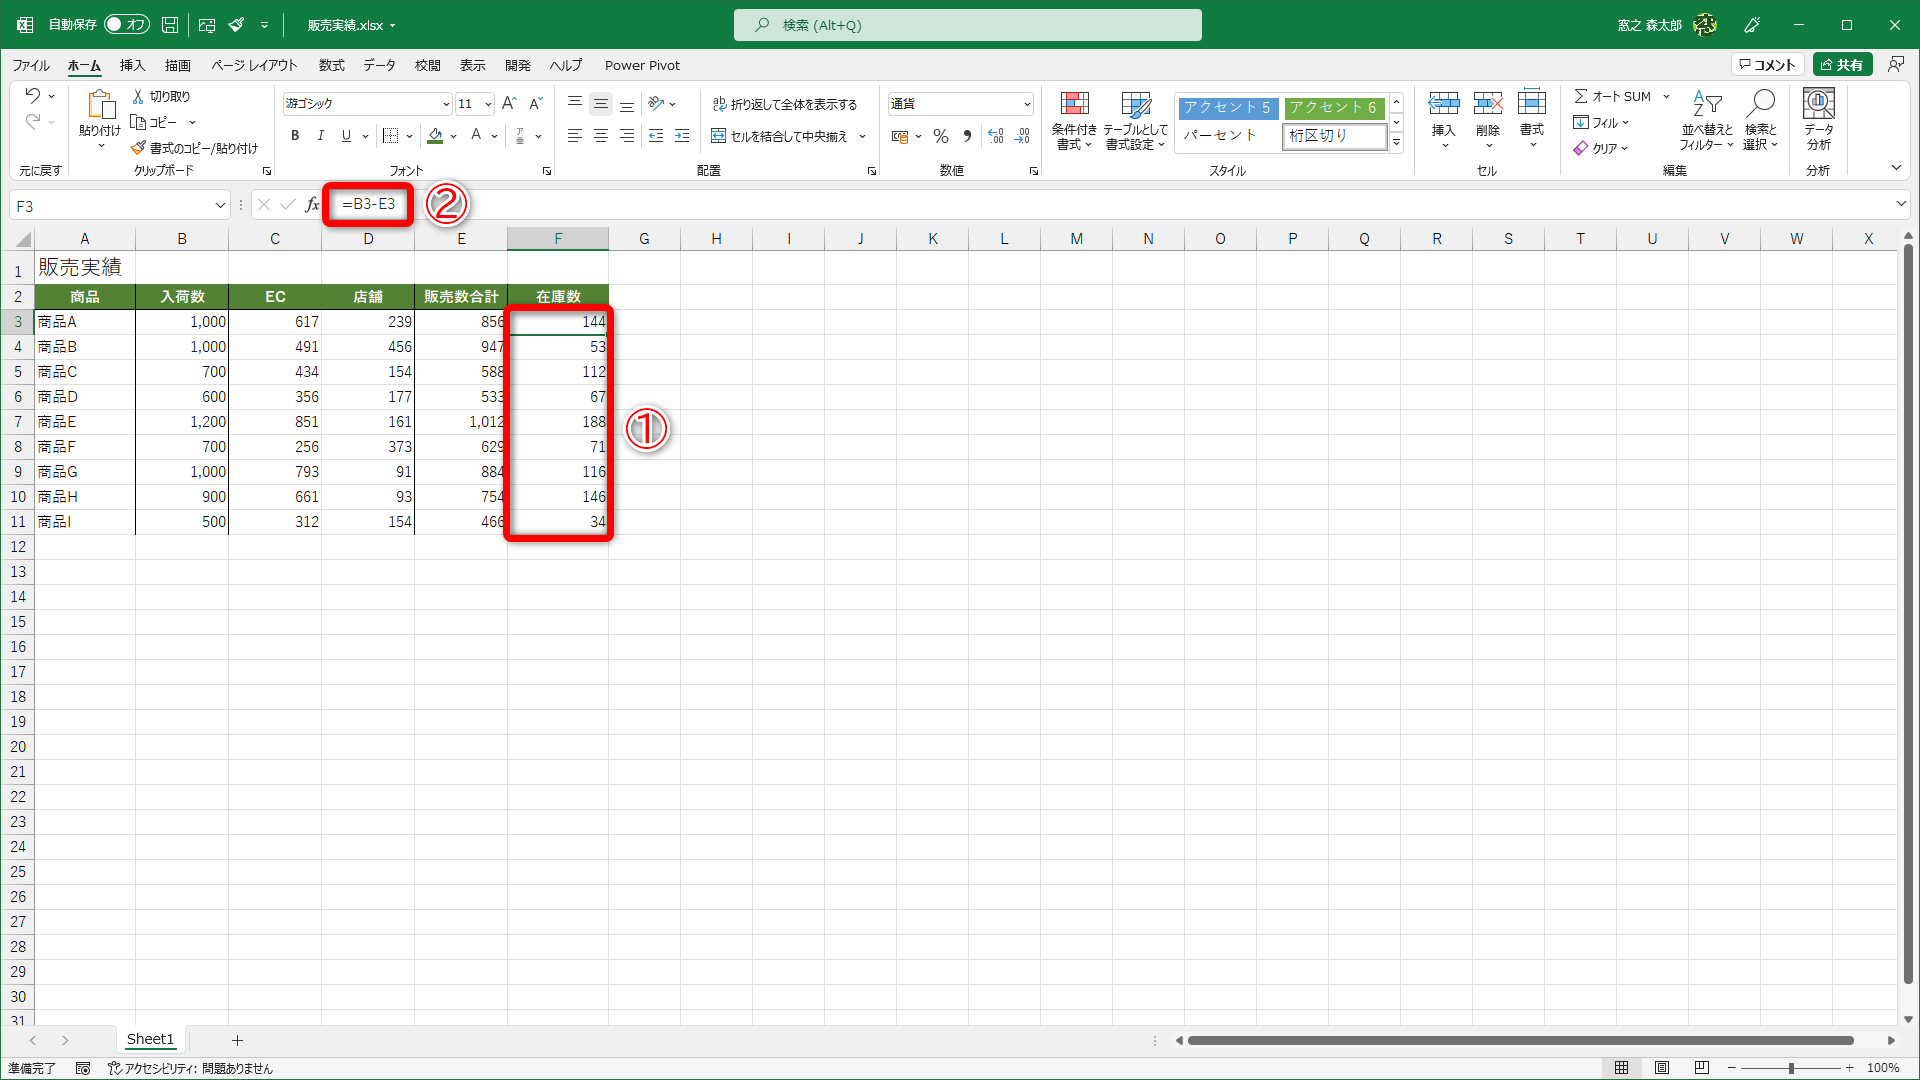Click the Comments button

pos(1767,65)
